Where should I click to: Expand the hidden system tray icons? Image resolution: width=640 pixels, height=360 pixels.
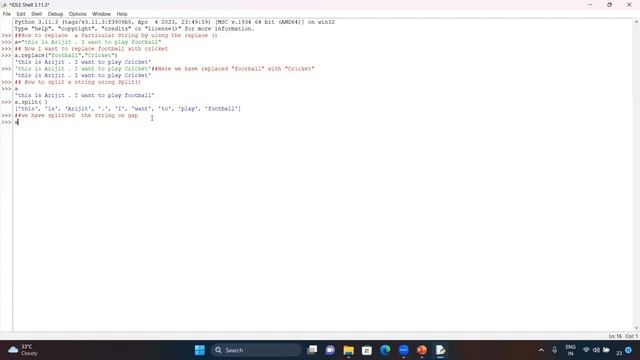(541, 350)
